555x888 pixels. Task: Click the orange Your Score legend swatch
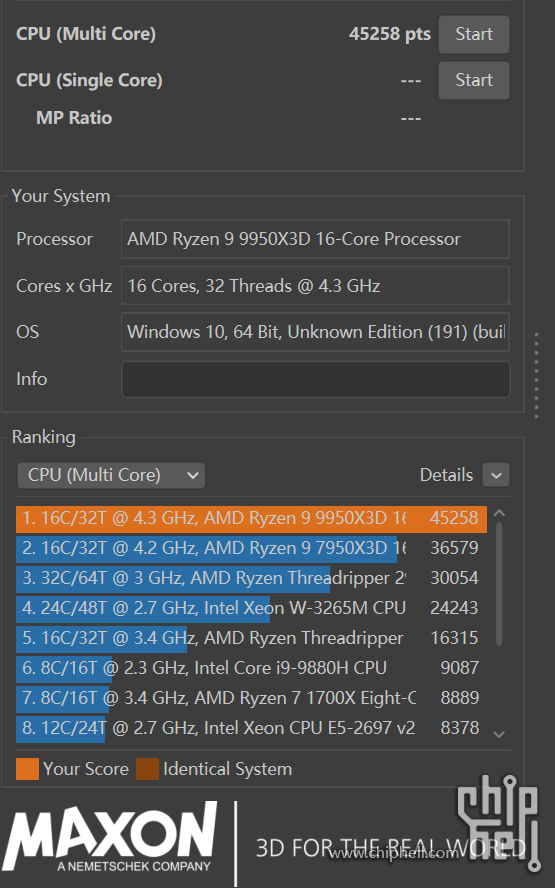point(27,769)
